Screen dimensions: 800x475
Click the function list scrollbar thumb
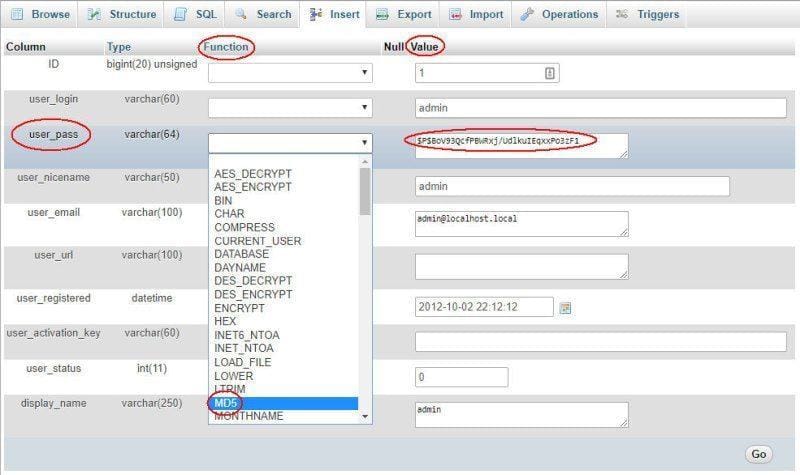point(365,191)
